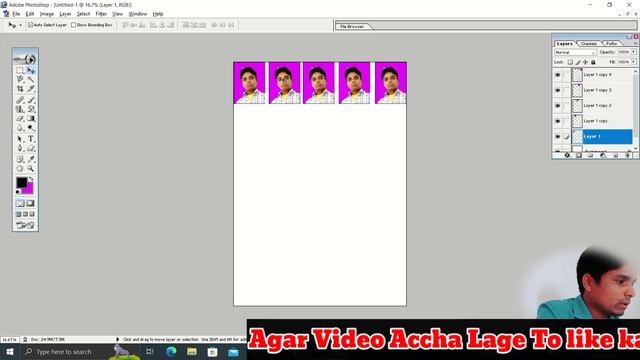This screenshot has height=360, width=640.
Task: Select the Zoom tool
Action: click(31, 168)
